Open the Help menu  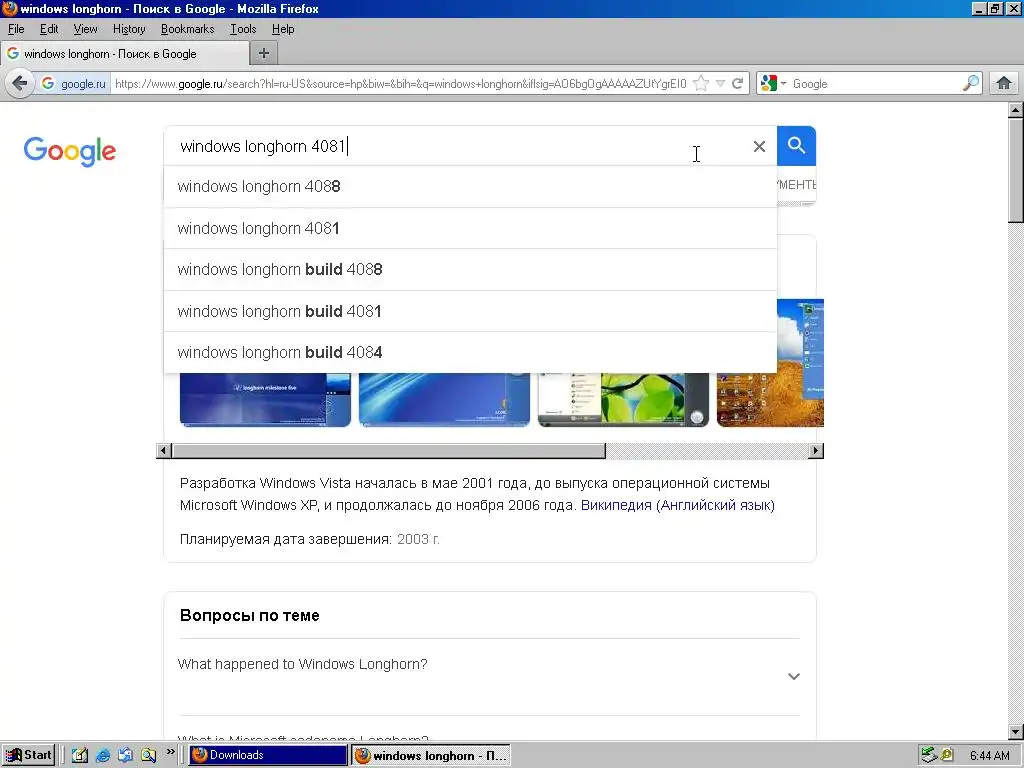tap(283, 29)
